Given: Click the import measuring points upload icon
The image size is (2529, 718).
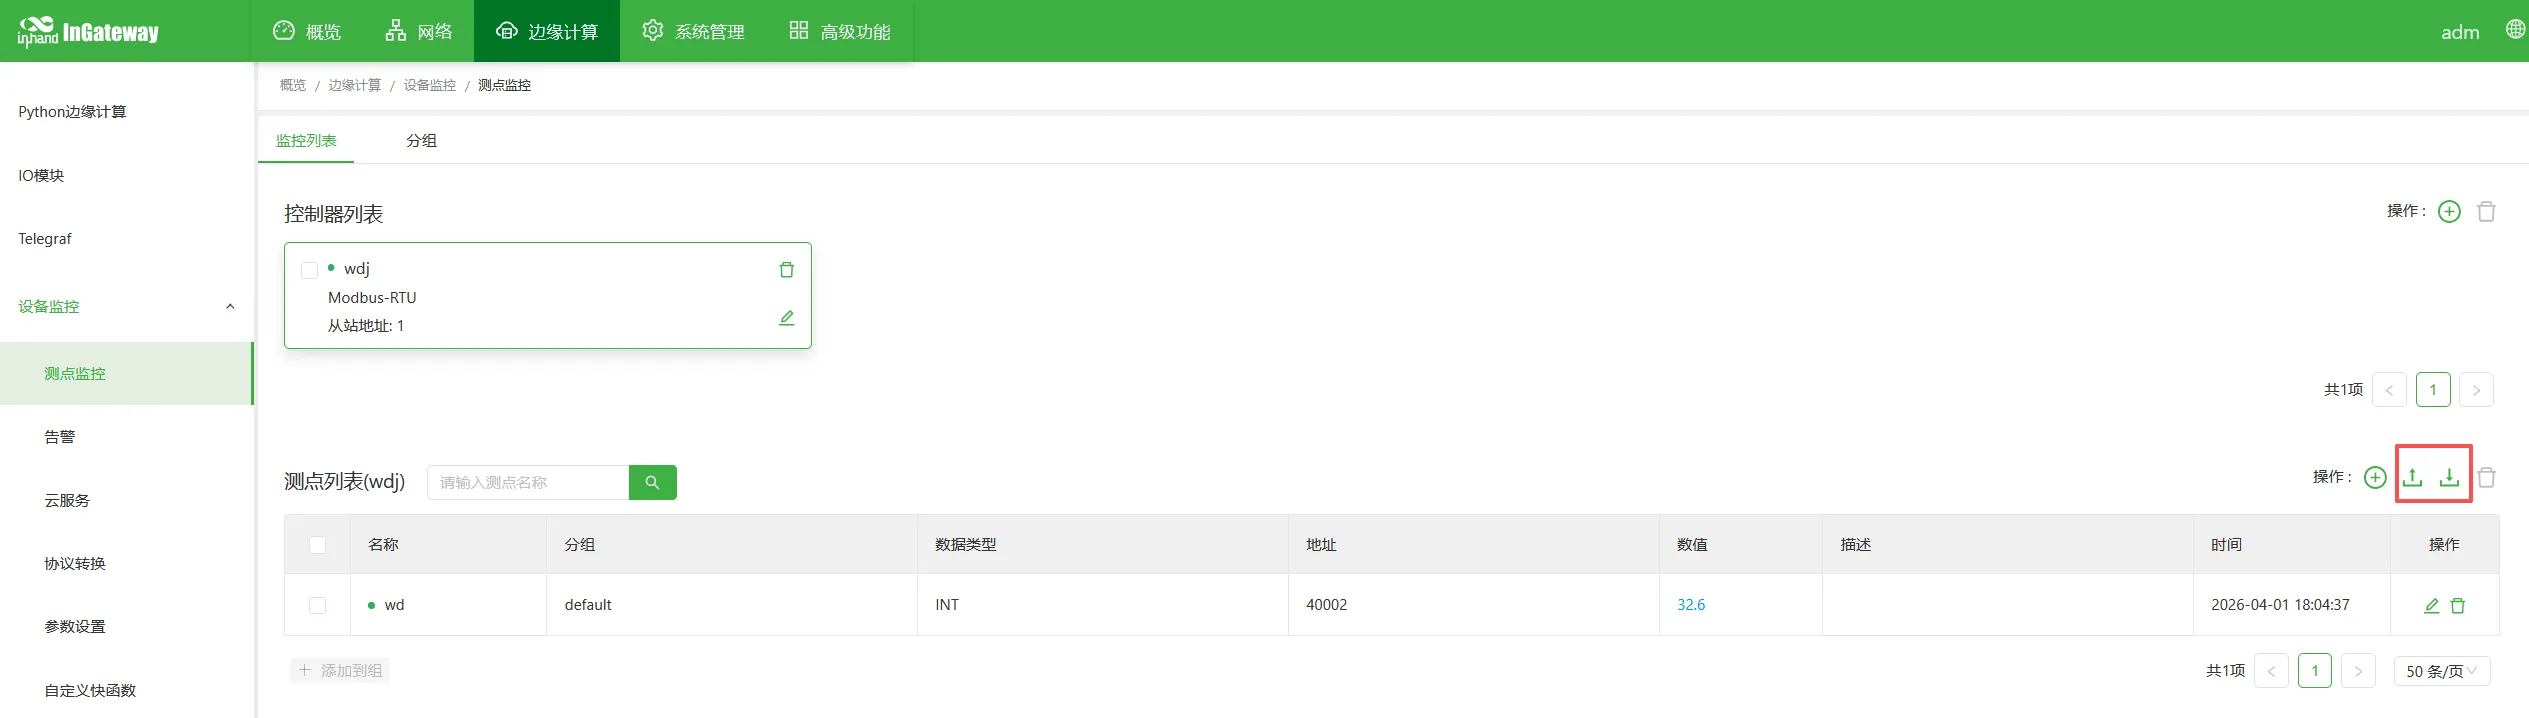Looking at the screenshot, I should pos(2412,478).
